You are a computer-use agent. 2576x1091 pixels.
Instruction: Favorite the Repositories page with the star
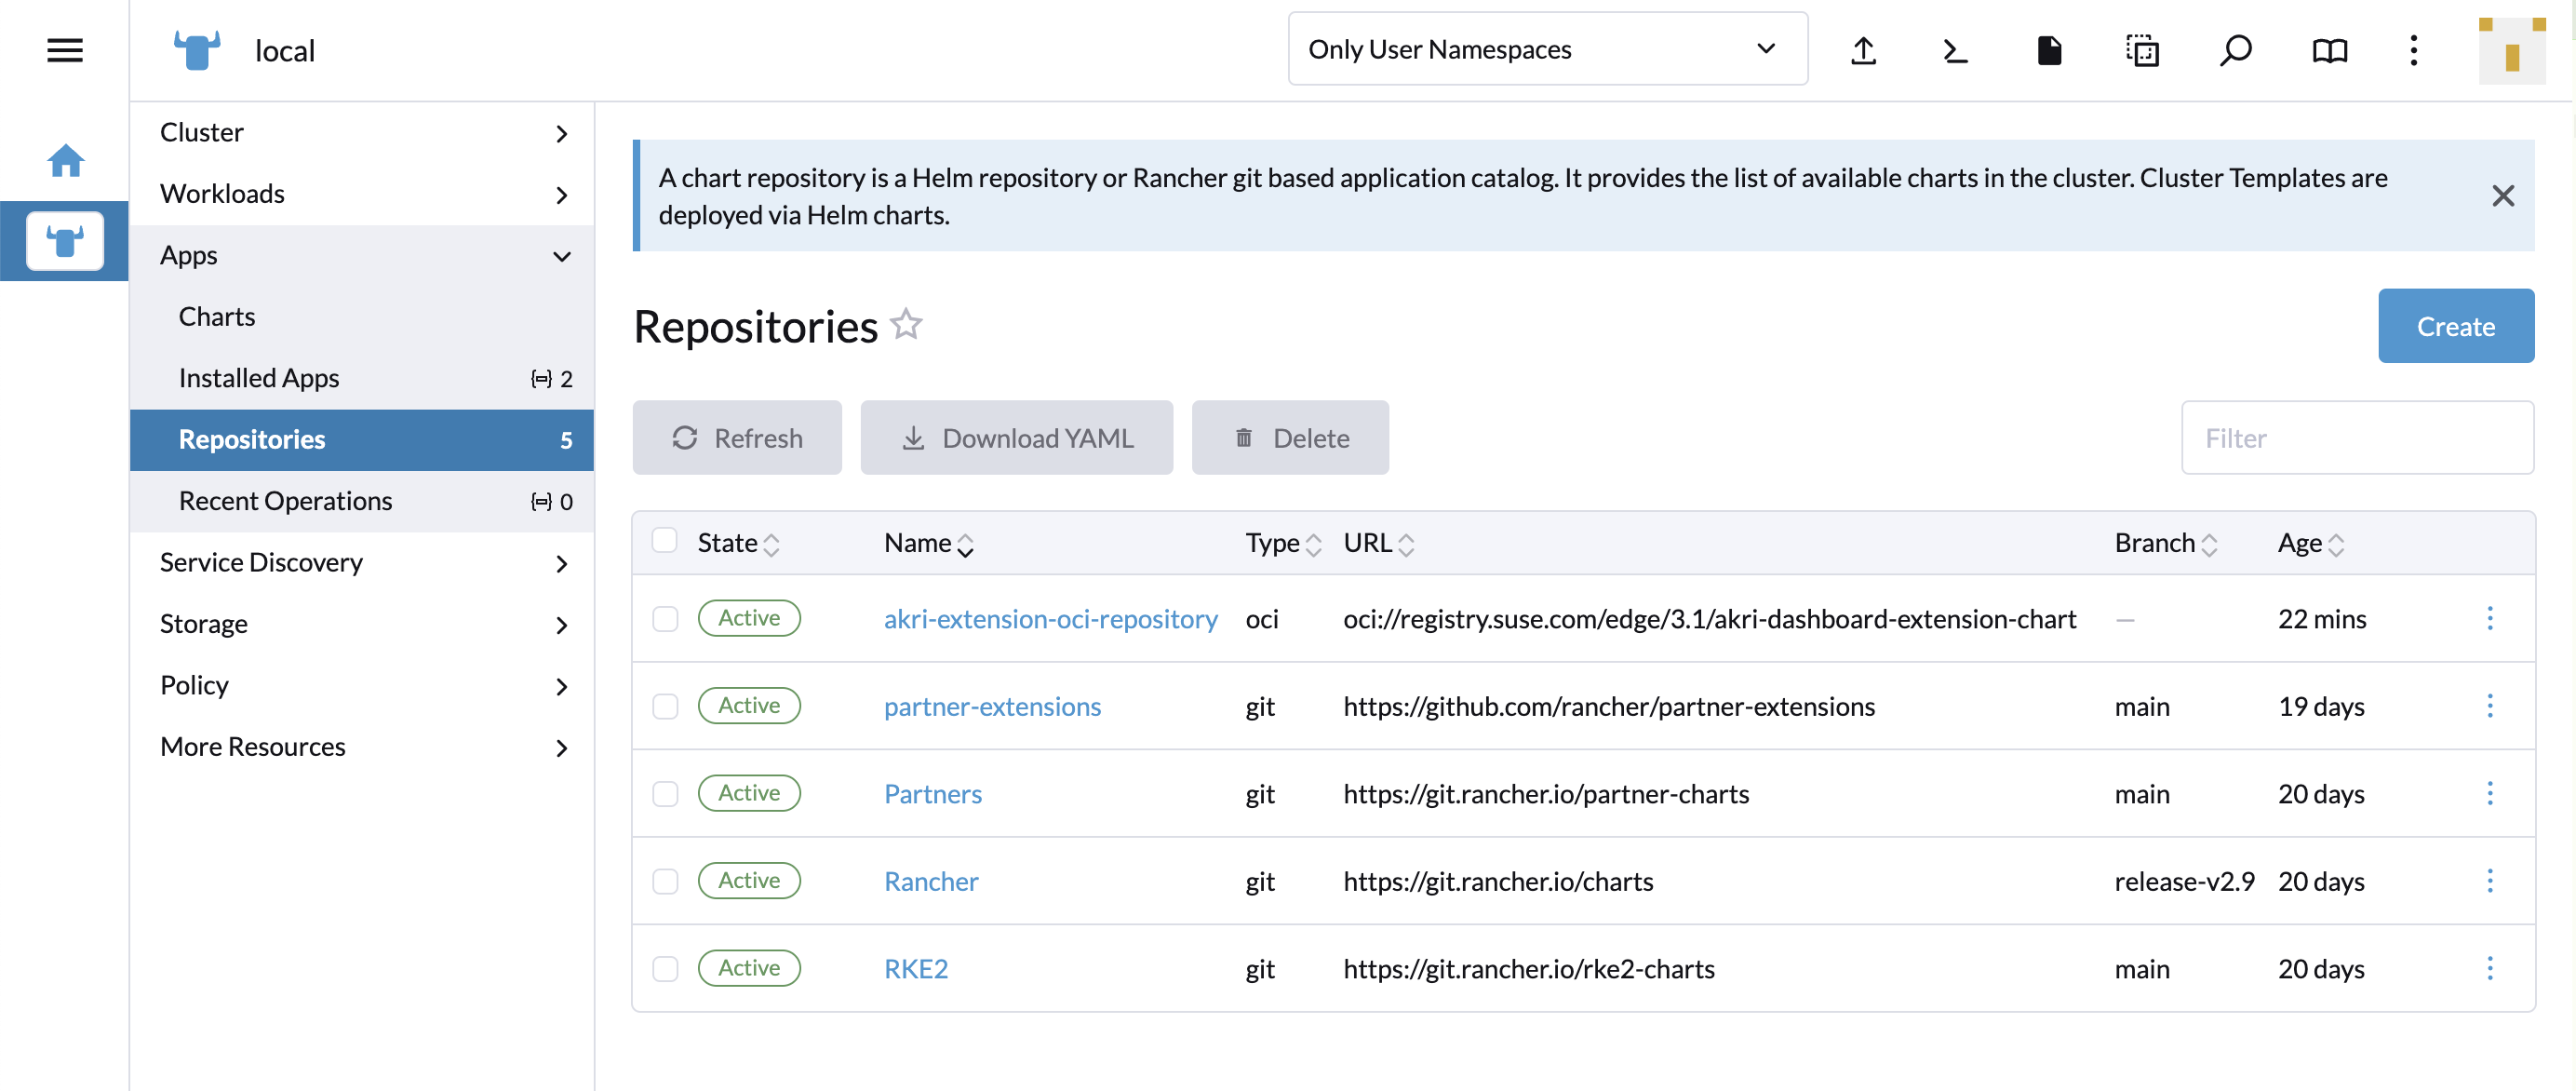point(906,325)
